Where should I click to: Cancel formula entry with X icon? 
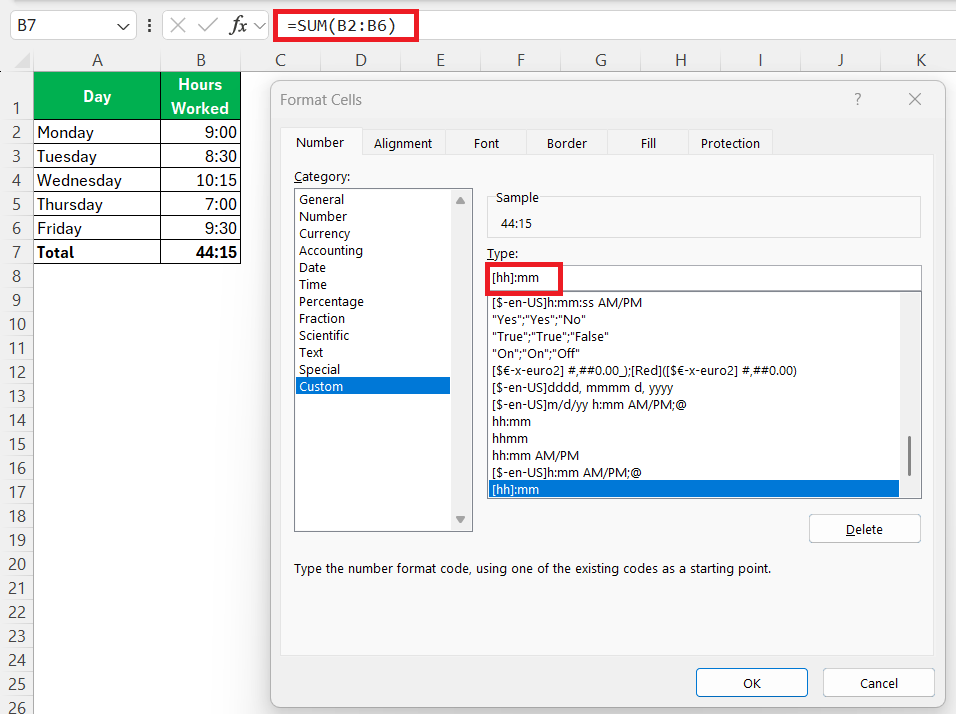tap(178, 26)
